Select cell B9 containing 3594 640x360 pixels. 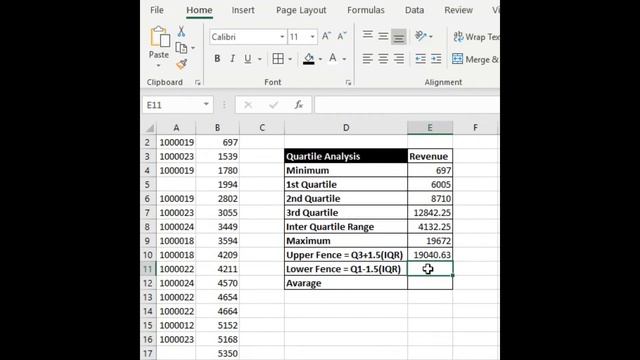(217, 241)
